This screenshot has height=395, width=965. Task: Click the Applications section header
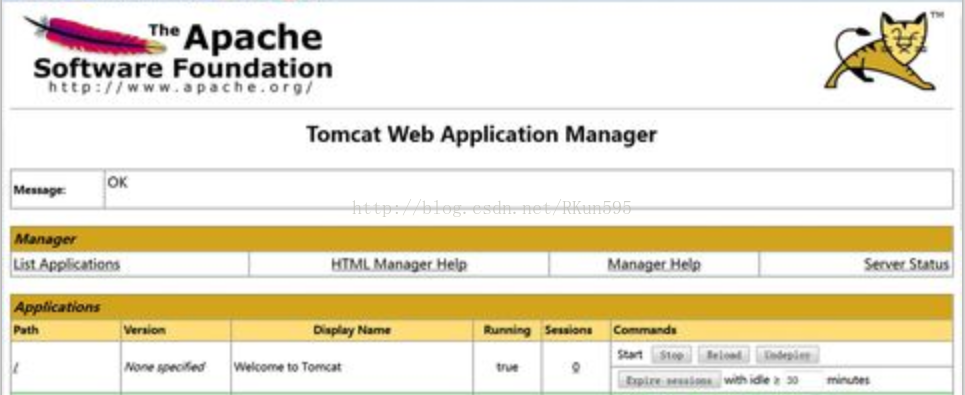pyautogui.click(x=481, y=306)
